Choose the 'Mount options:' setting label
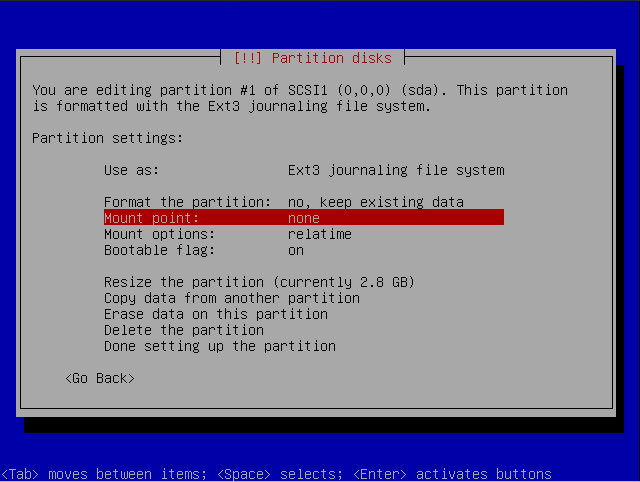This screenshot has height=482, width=640. [x=159, y=234]
